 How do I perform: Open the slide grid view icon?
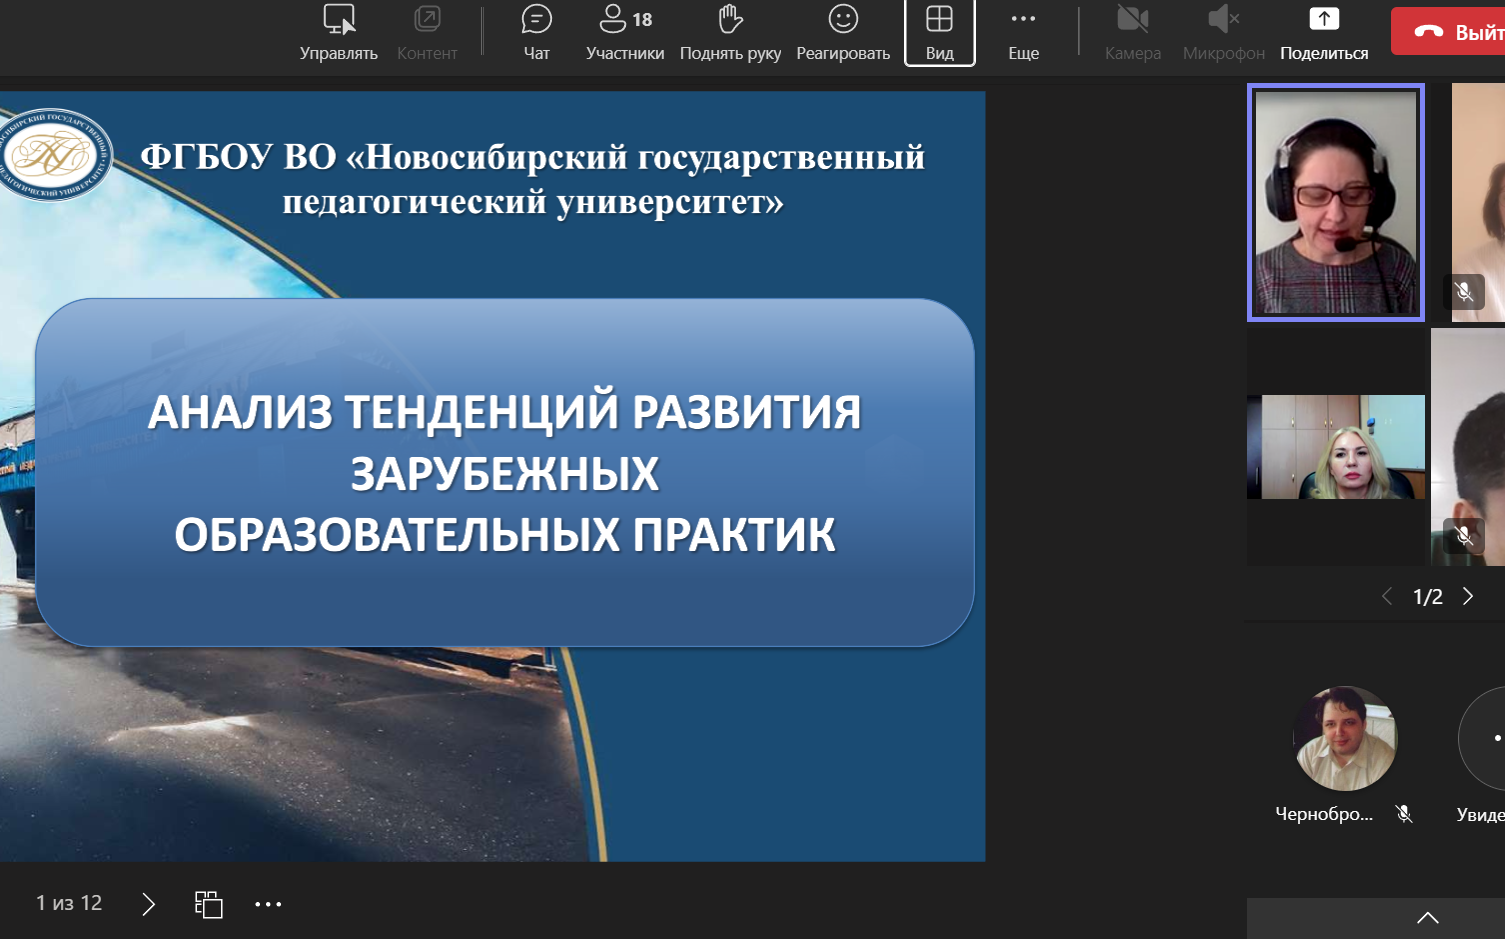[208, 904]
